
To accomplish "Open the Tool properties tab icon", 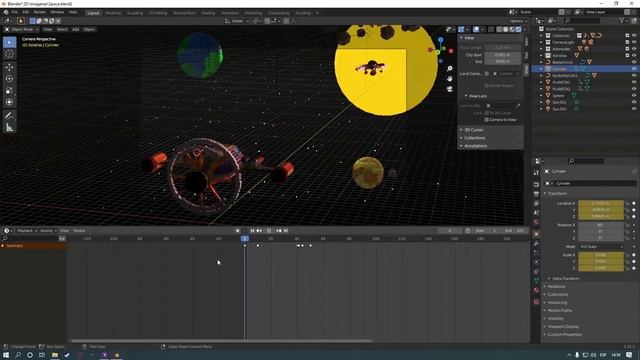I will click(536, 173).
